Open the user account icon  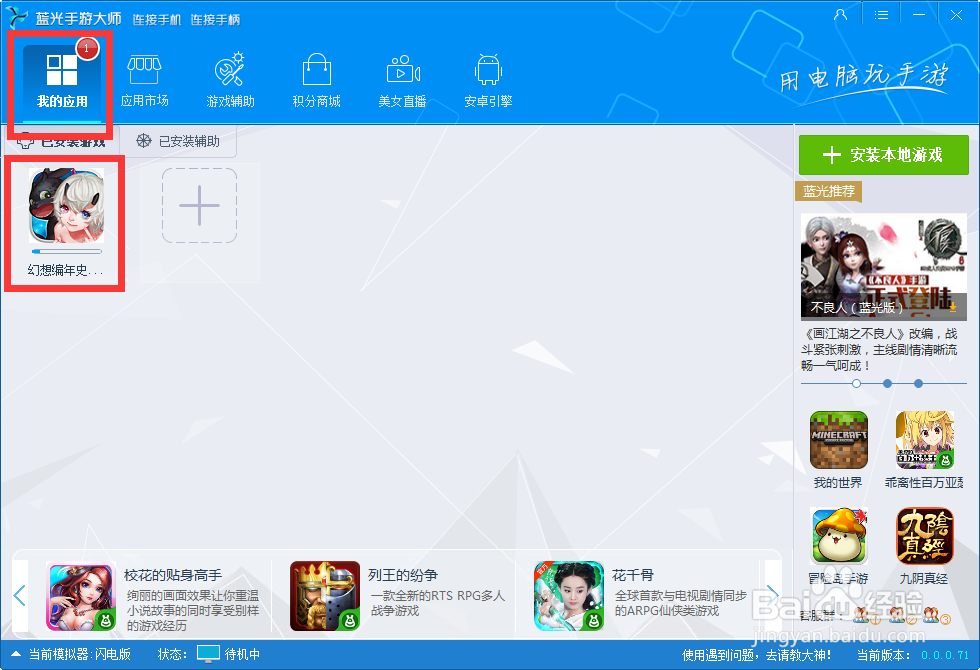tap(841, 15)
